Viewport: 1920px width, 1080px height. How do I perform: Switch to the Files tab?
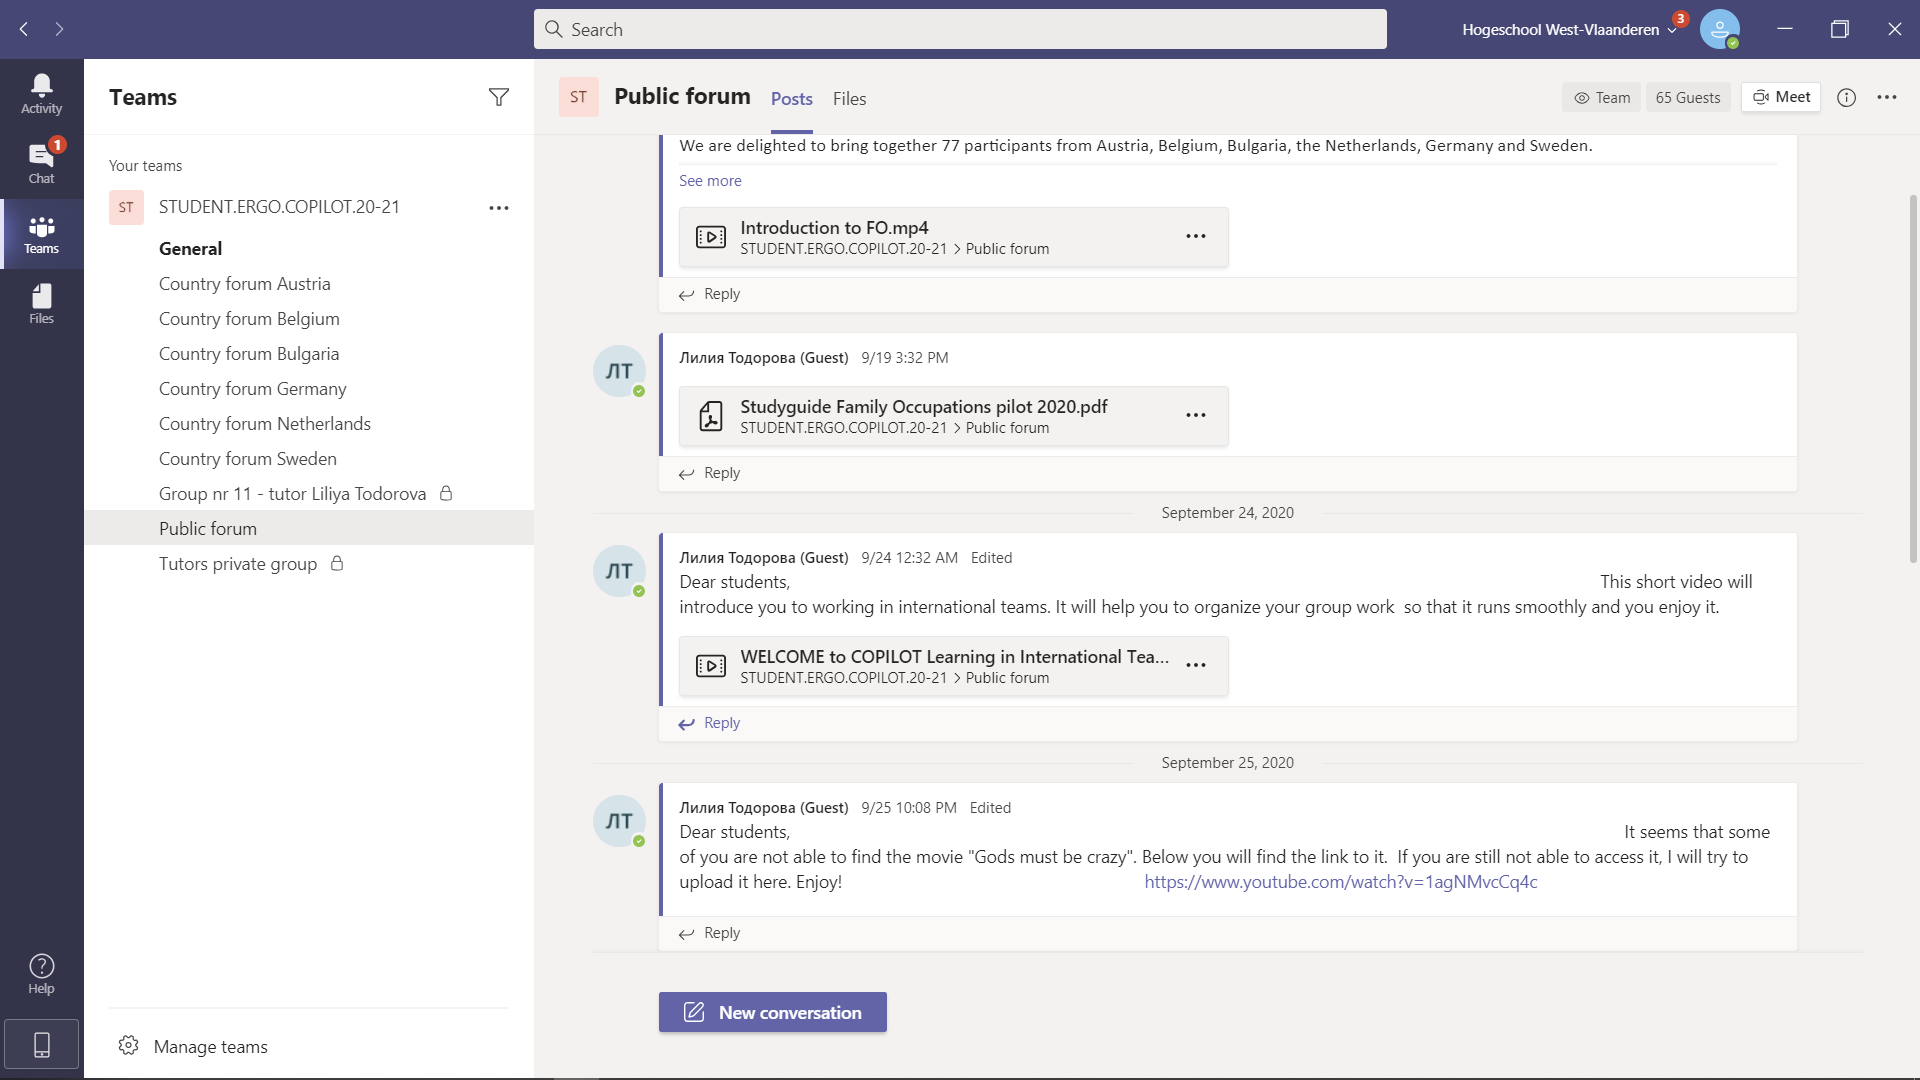(x=849, y=98)
